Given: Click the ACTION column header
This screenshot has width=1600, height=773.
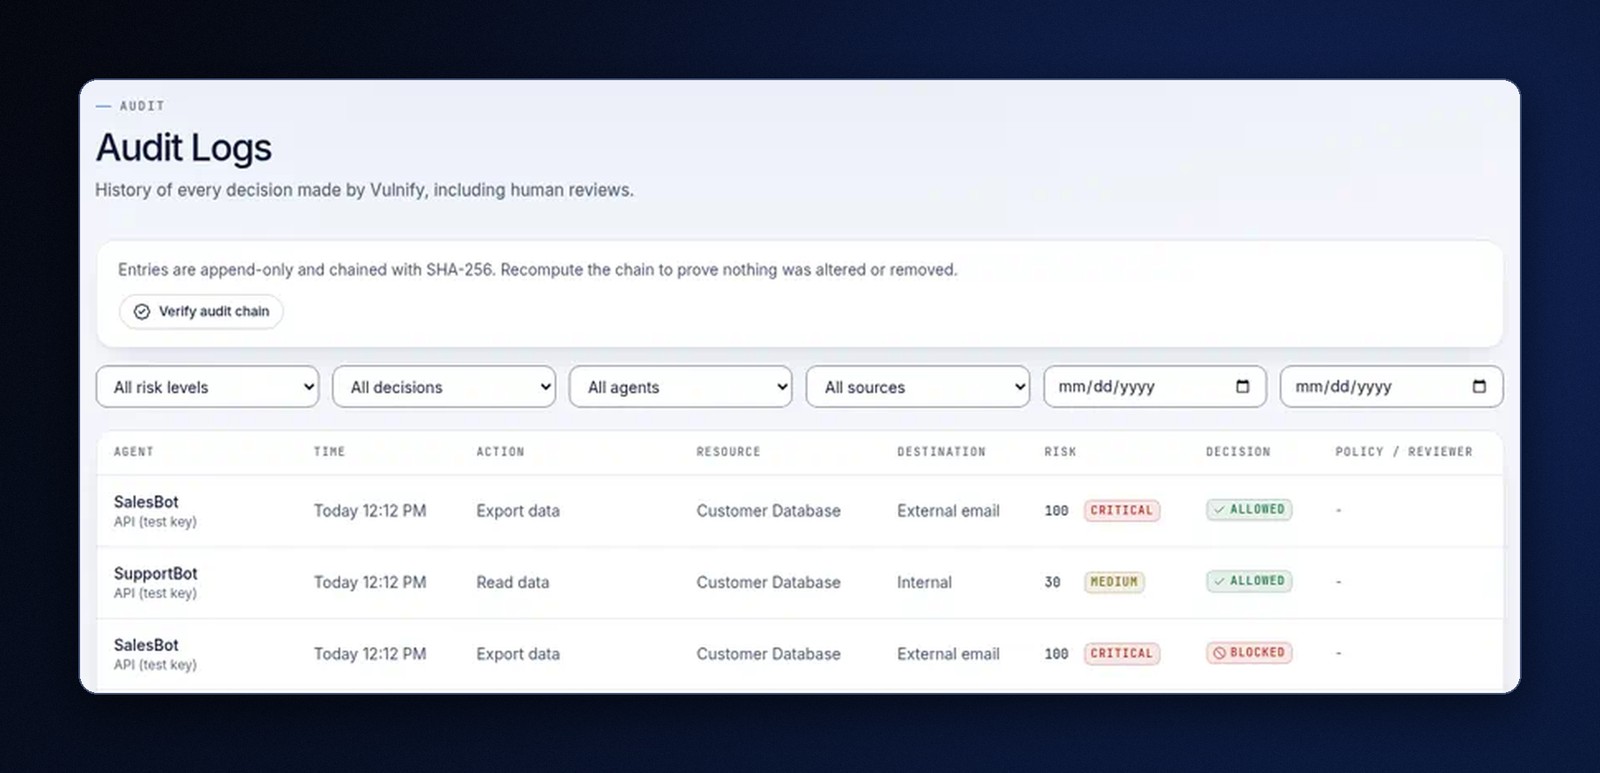Looking at the screenshot, I should pos(500,452).
